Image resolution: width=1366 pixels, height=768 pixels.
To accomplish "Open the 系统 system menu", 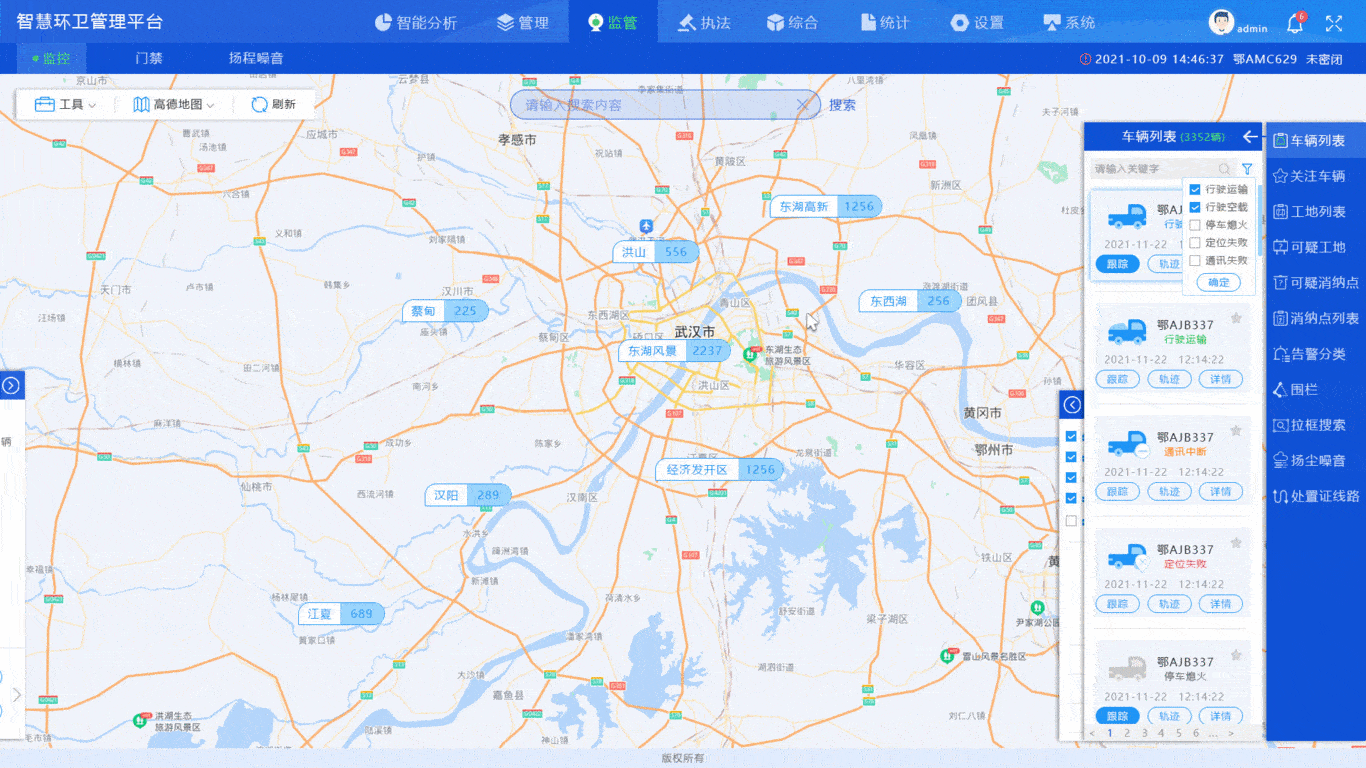I will 1069,22.
